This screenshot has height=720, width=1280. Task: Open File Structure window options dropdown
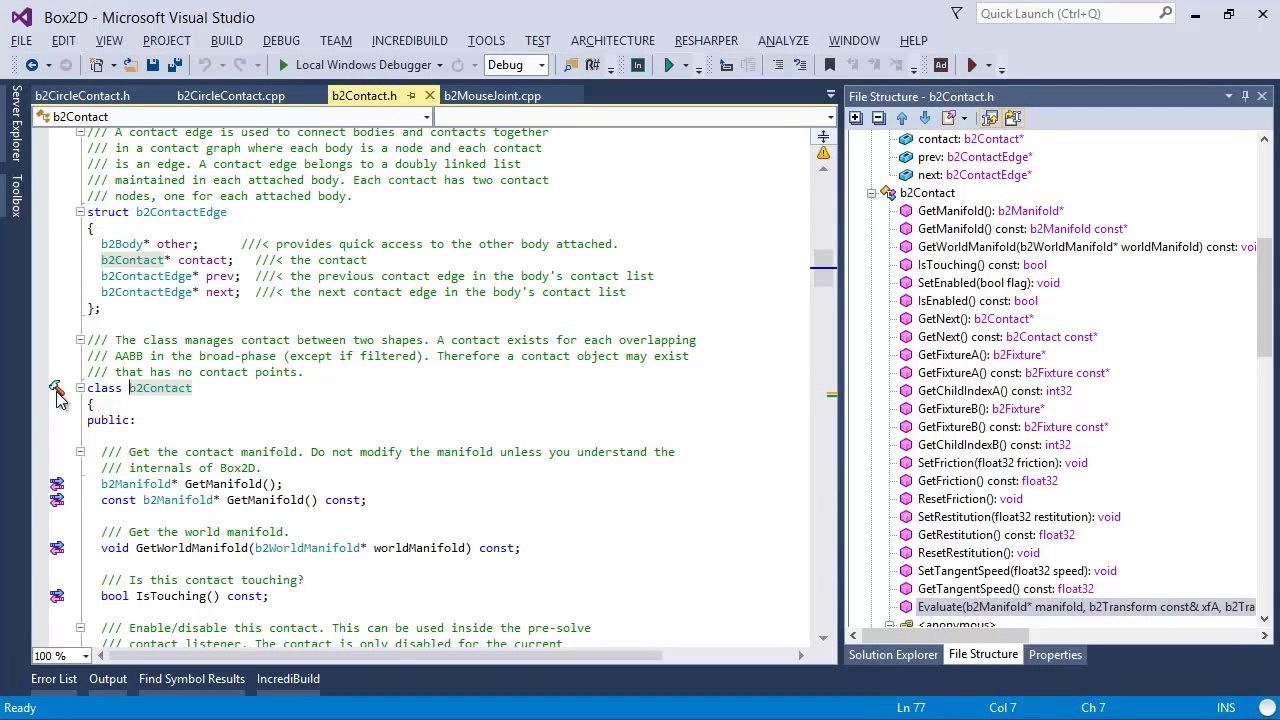point(1228,96)
